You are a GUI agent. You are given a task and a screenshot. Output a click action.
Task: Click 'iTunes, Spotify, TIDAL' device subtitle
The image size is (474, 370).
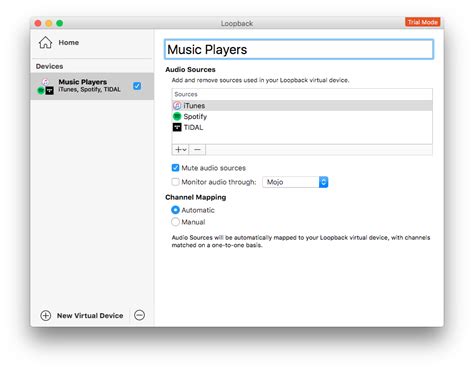[89, 90]
